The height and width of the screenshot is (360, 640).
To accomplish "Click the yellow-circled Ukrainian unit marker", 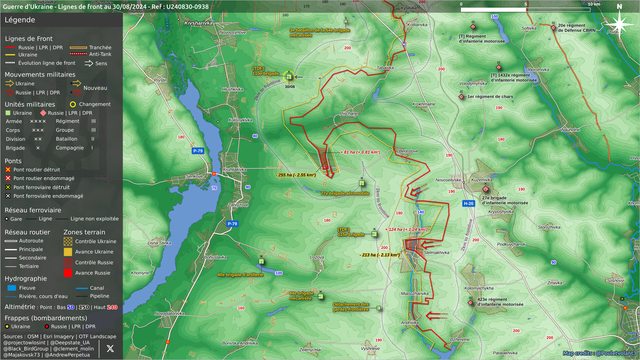I will (x=289, y=76).
